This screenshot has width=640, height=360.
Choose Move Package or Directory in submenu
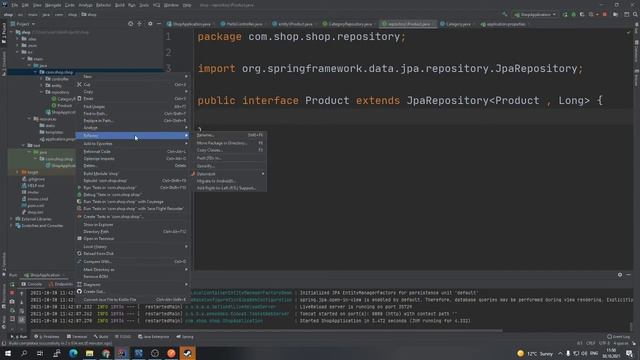point(230,143)
